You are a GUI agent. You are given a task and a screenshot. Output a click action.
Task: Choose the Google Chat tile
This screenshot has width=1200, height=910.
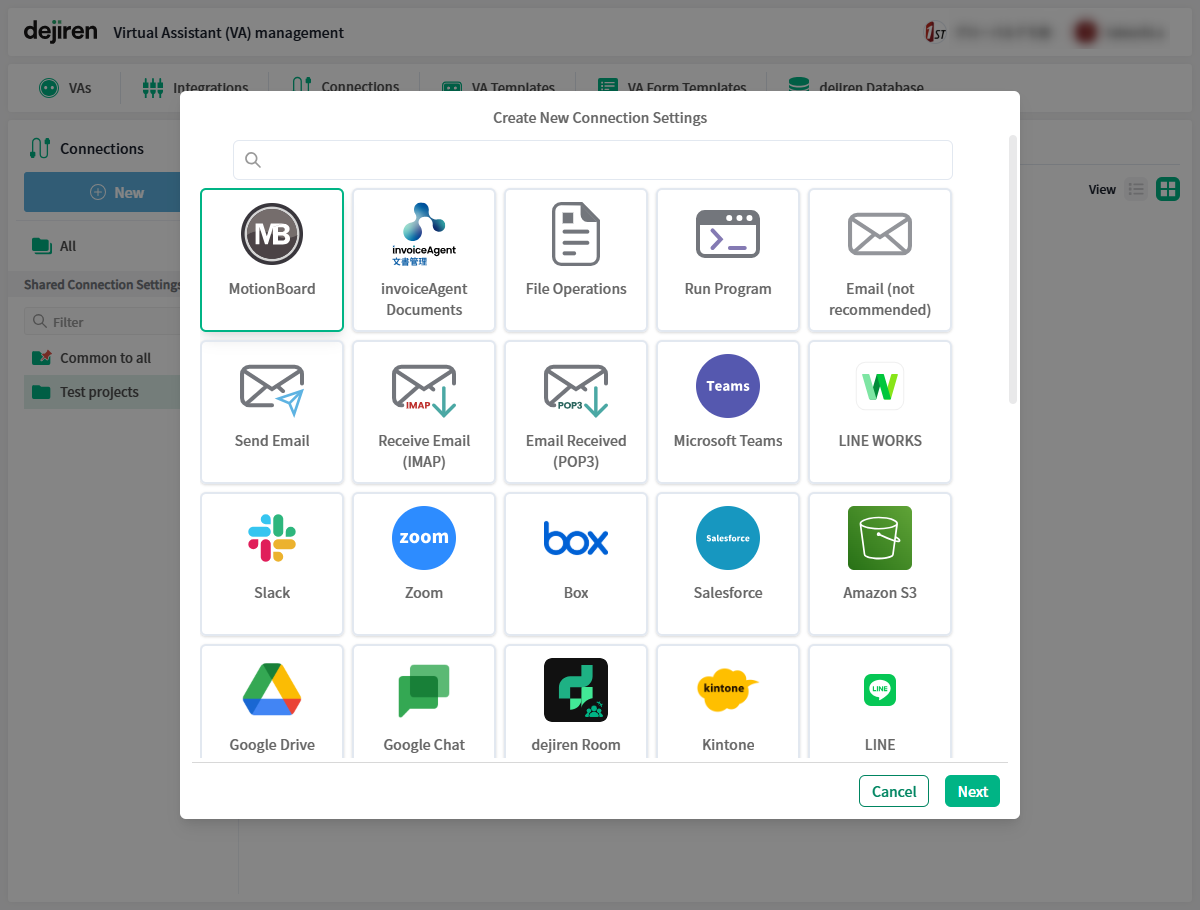click(x=424, y=703)
